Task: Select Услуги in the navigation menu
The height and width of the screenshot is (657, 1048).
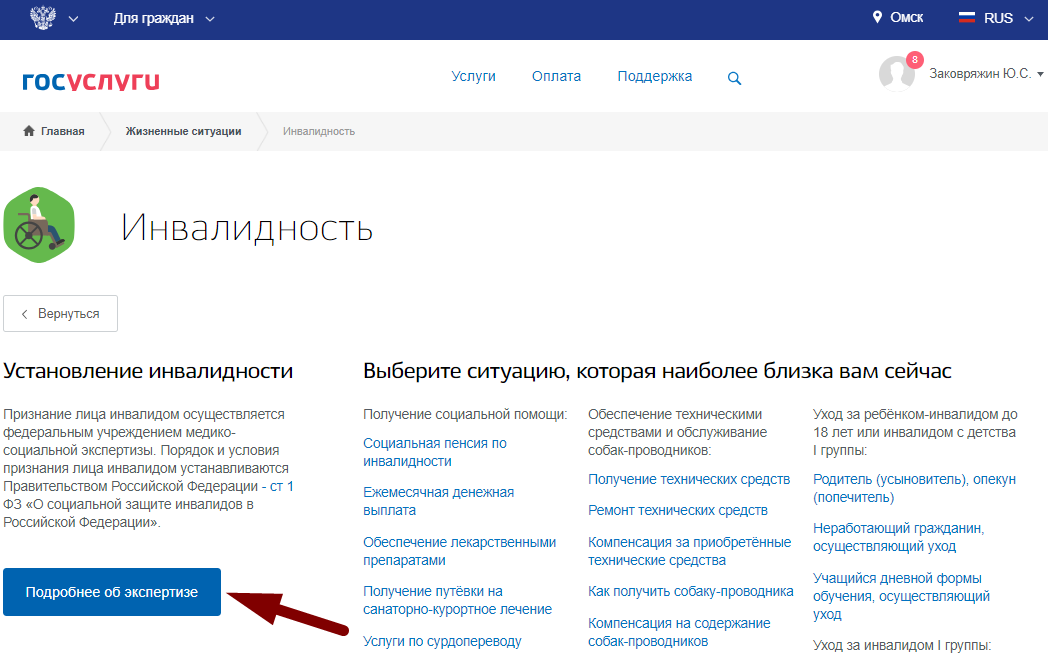Action: pyautogui.click(x=473, y=76)
